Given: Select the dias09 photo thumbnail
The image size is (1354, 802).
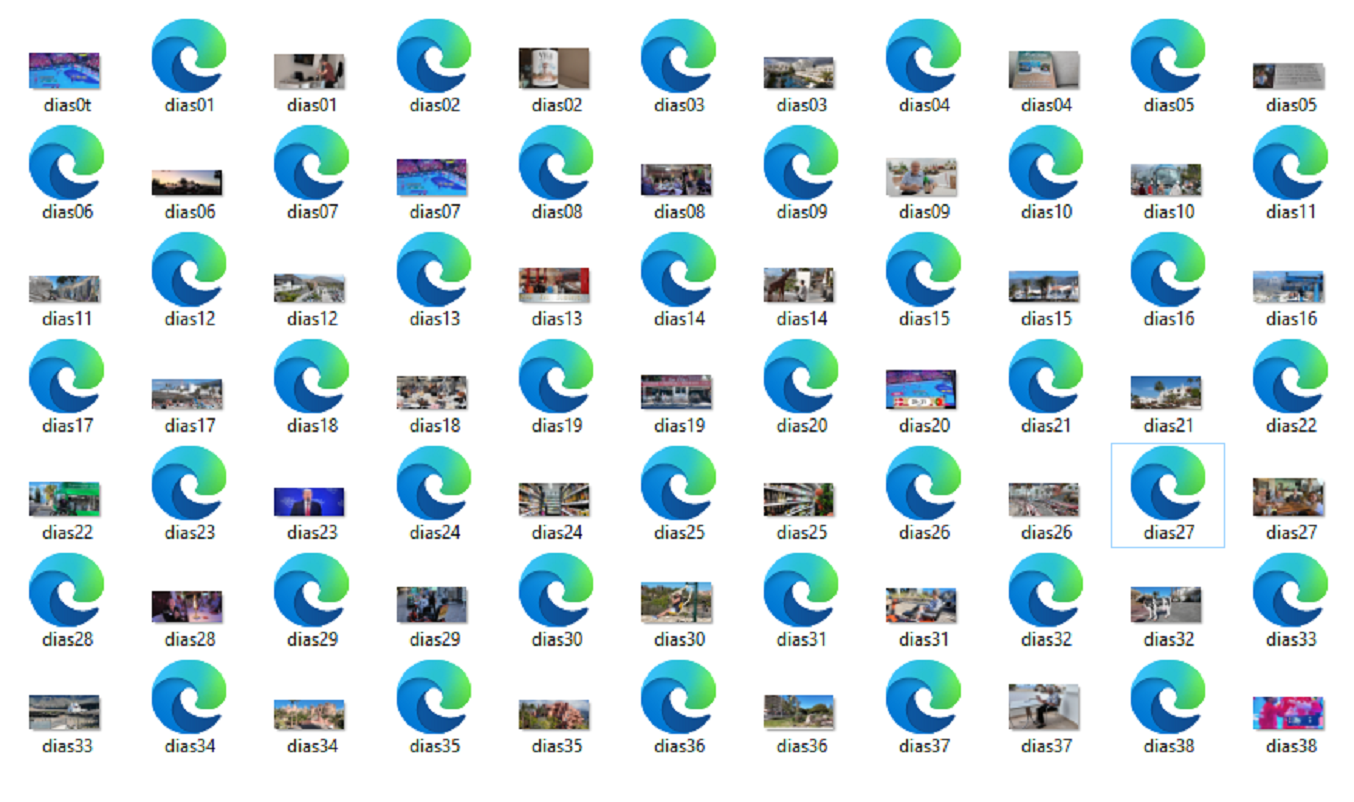Looking at the screenshot, I should tap(921, 177).
